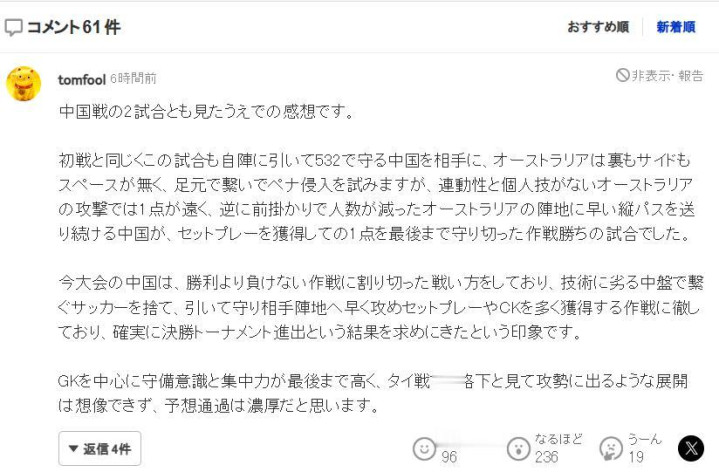719x472 pixels.
Task: Click the 236 reaction count number
Action: [x=547, y=457]
